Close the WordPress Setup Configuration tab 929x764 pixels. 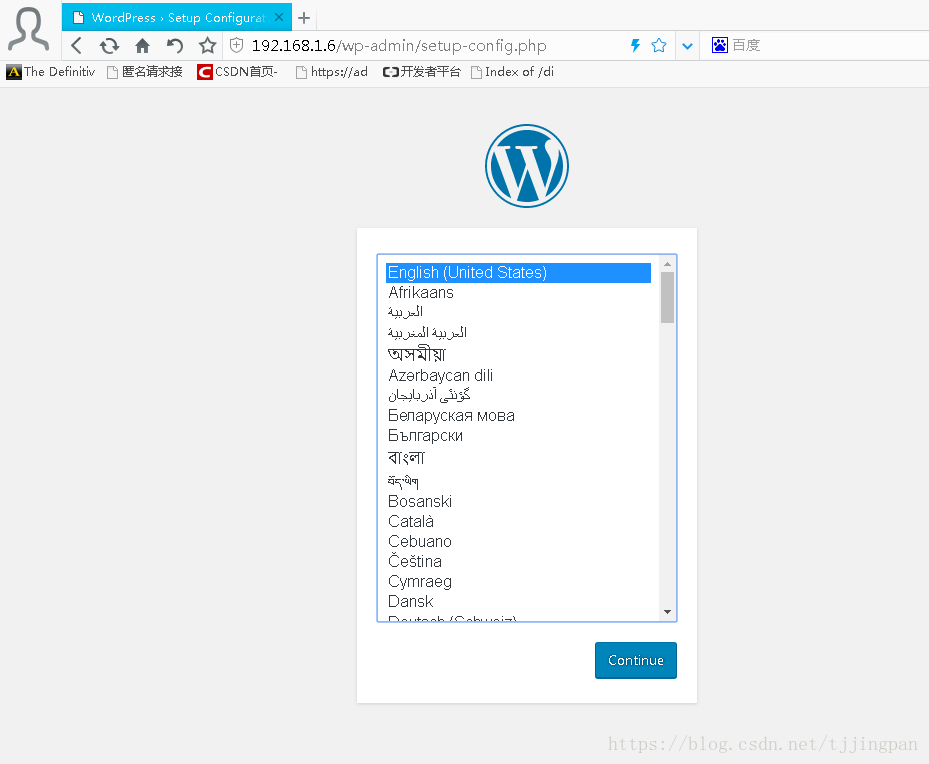coord(279,17)
